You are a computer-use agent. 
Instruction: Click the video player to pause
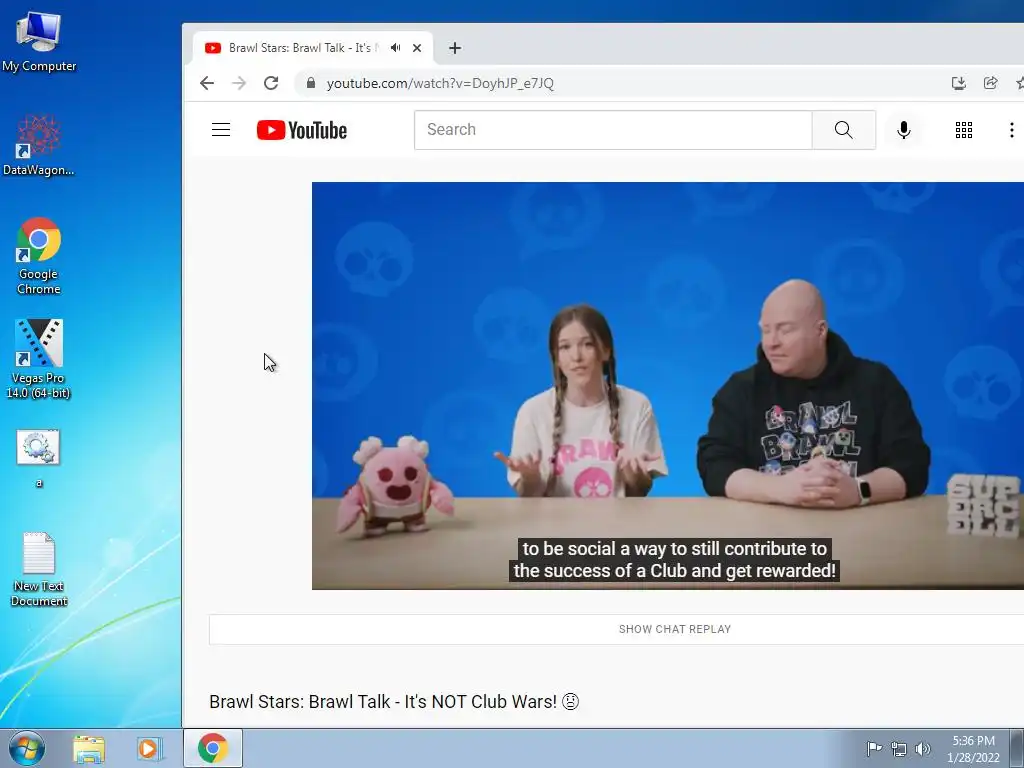(668, 385)
